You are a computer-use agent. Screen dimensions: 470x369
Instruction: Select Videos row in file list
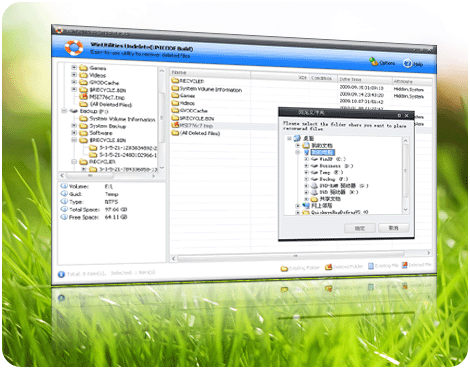coord(187,103)
